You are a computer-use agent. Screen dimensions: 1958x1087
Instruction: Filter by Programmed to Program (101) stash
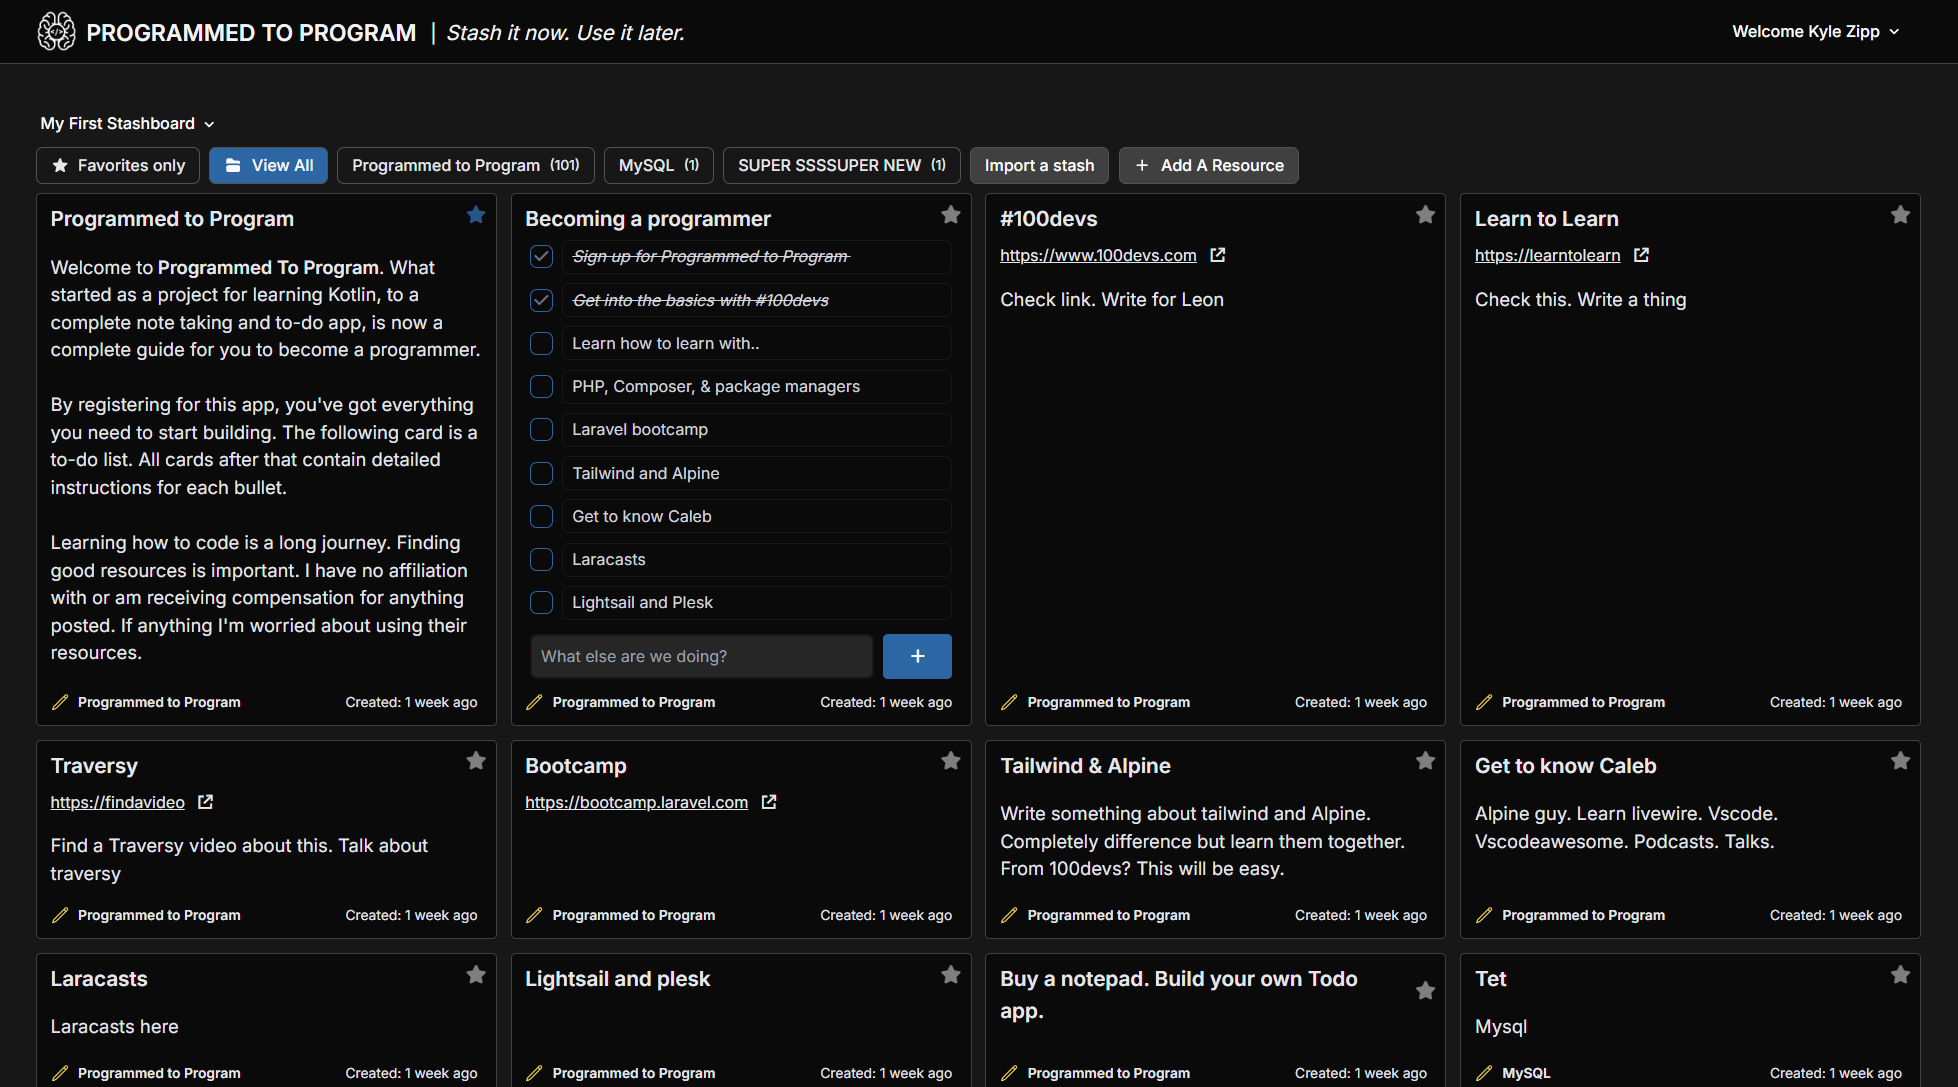[x=466, y=165]
